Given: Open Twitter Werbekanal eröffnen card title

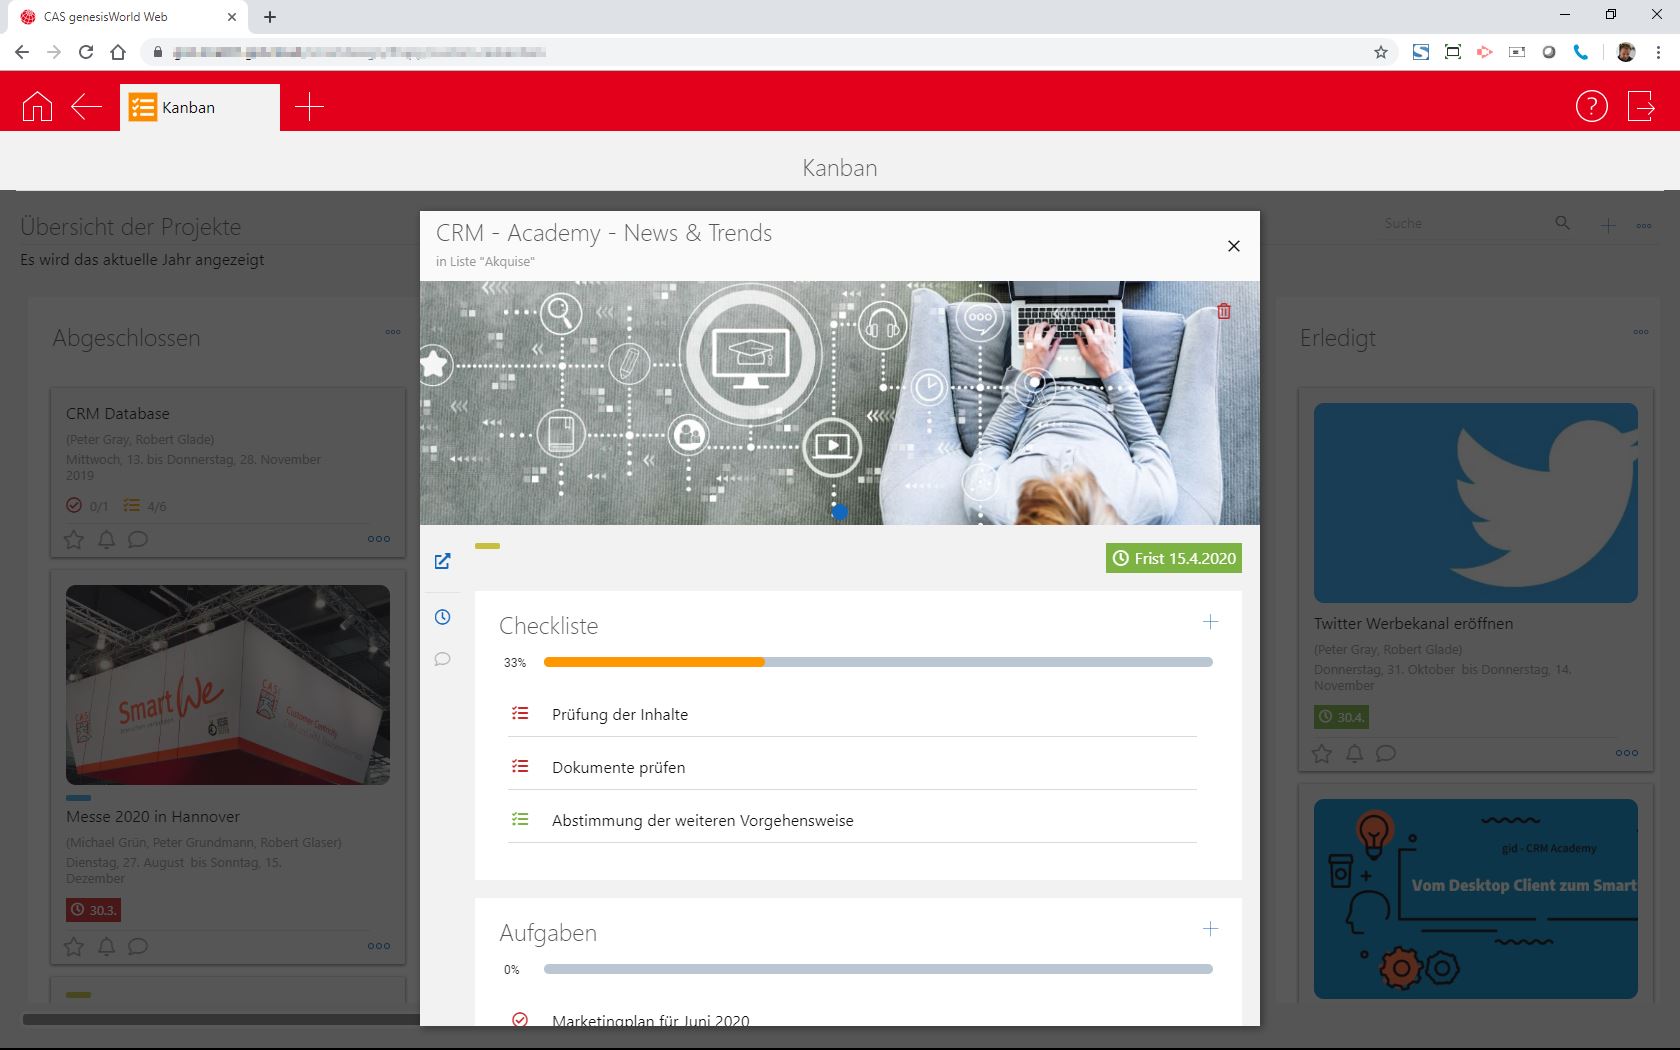Looking at the screenshot, I should 1413,623.
